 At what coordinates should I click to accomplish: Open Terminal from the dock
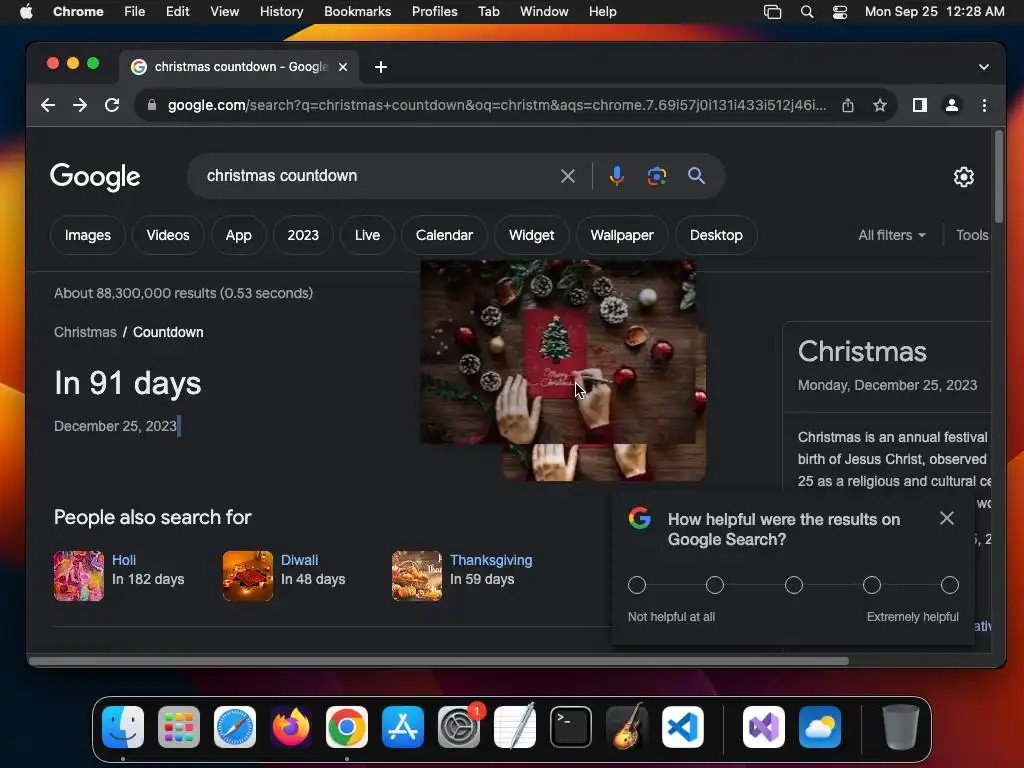[571, 727]
